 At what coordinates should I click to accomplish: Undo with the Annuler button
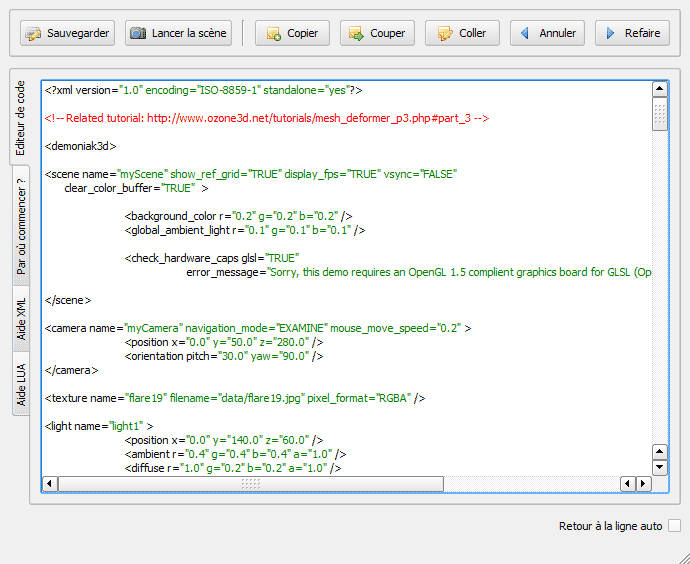tap(547, 33)
